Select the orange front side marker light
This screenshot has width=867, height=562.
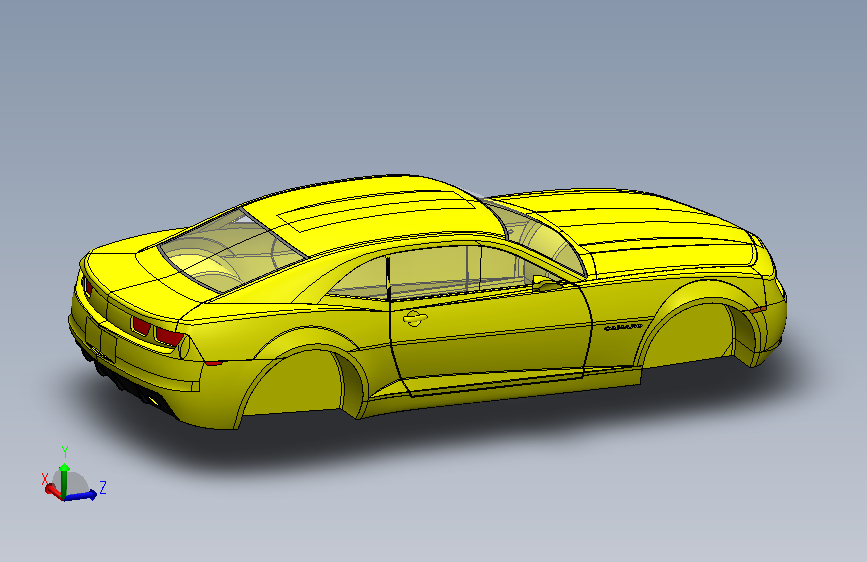pos(758,309)
